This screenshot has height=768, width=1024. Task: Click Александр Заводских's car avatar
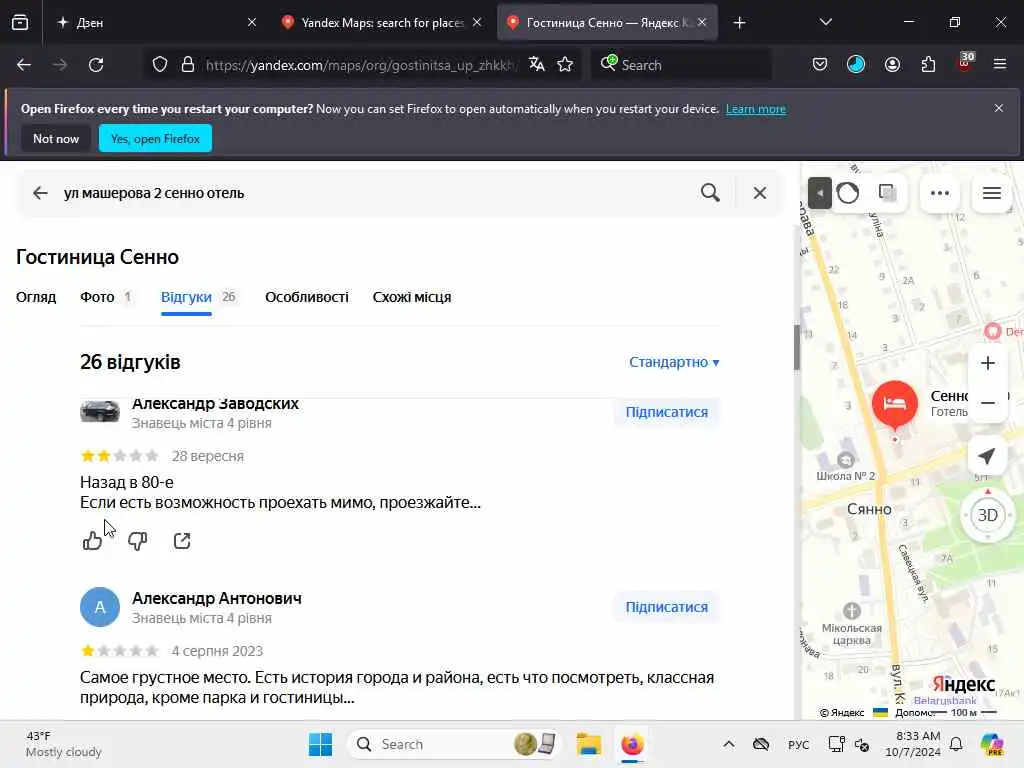pyautogui.click(x=100, y=411)
